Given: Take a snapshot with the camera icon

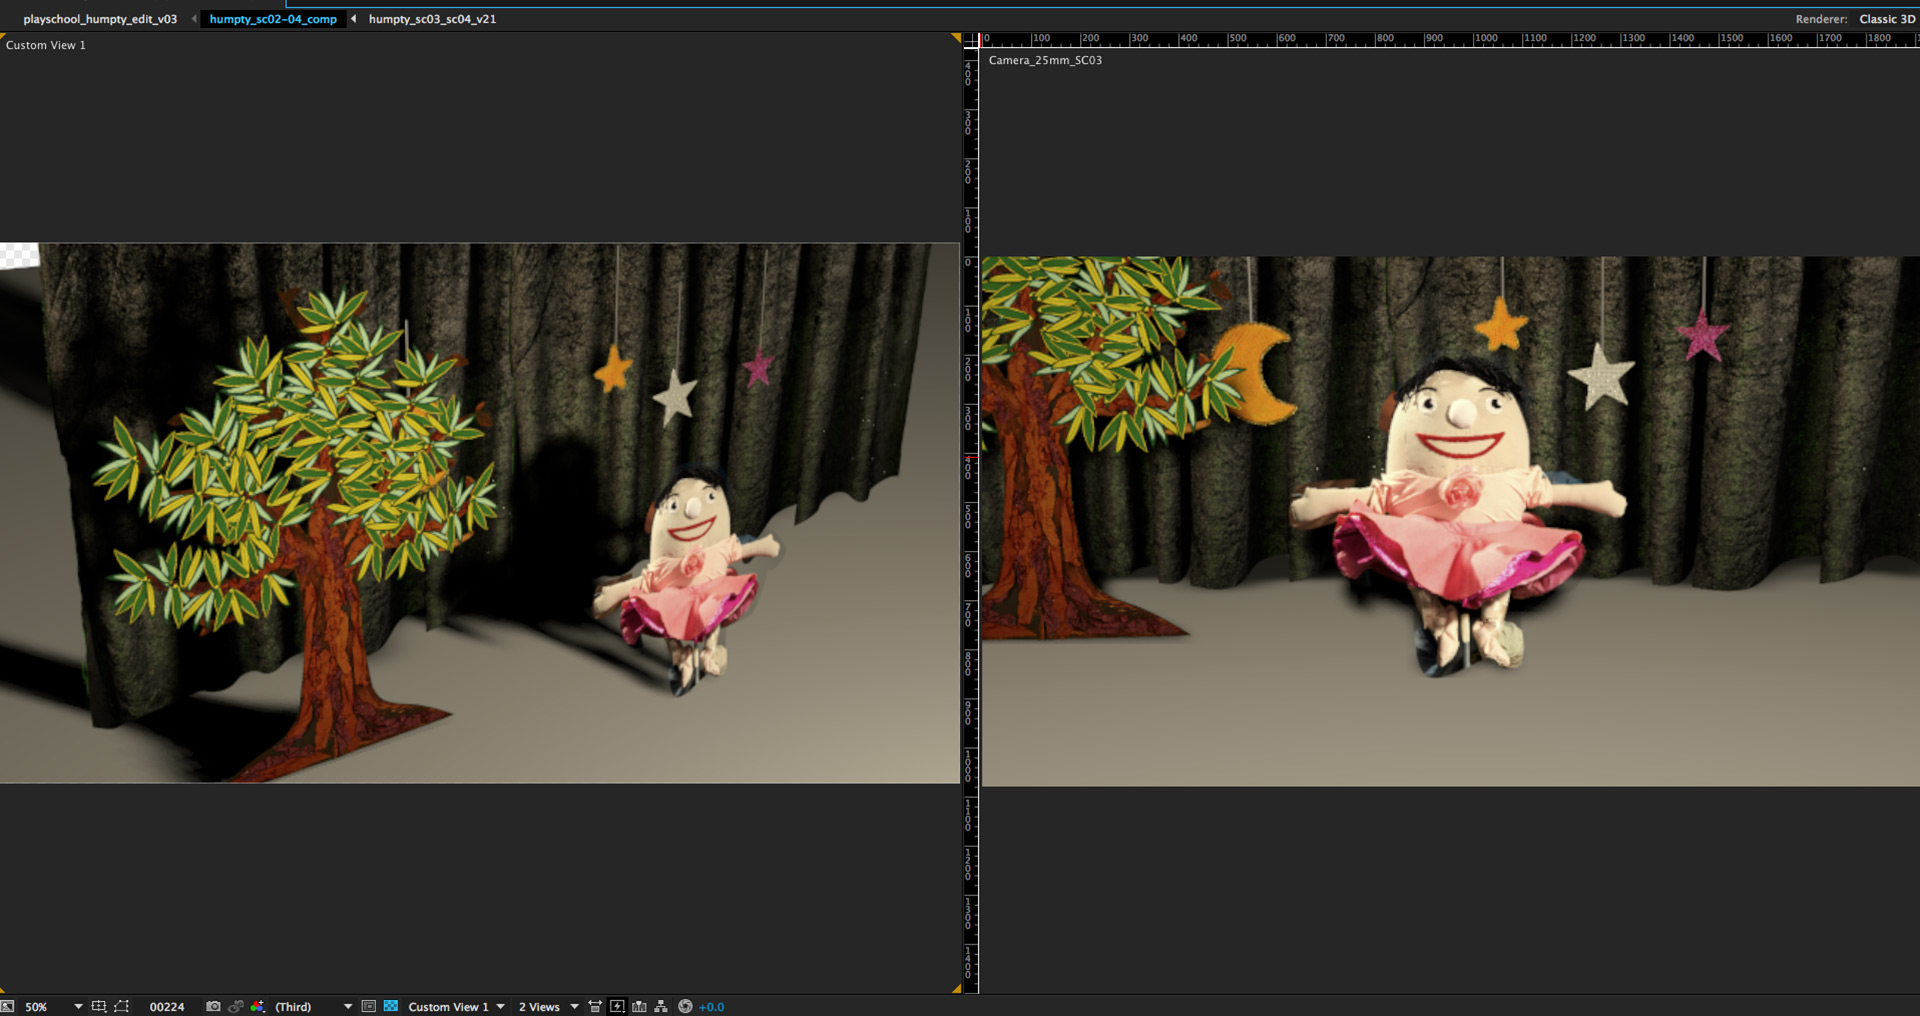Looking at the screenshot, I should [213, 1006].
